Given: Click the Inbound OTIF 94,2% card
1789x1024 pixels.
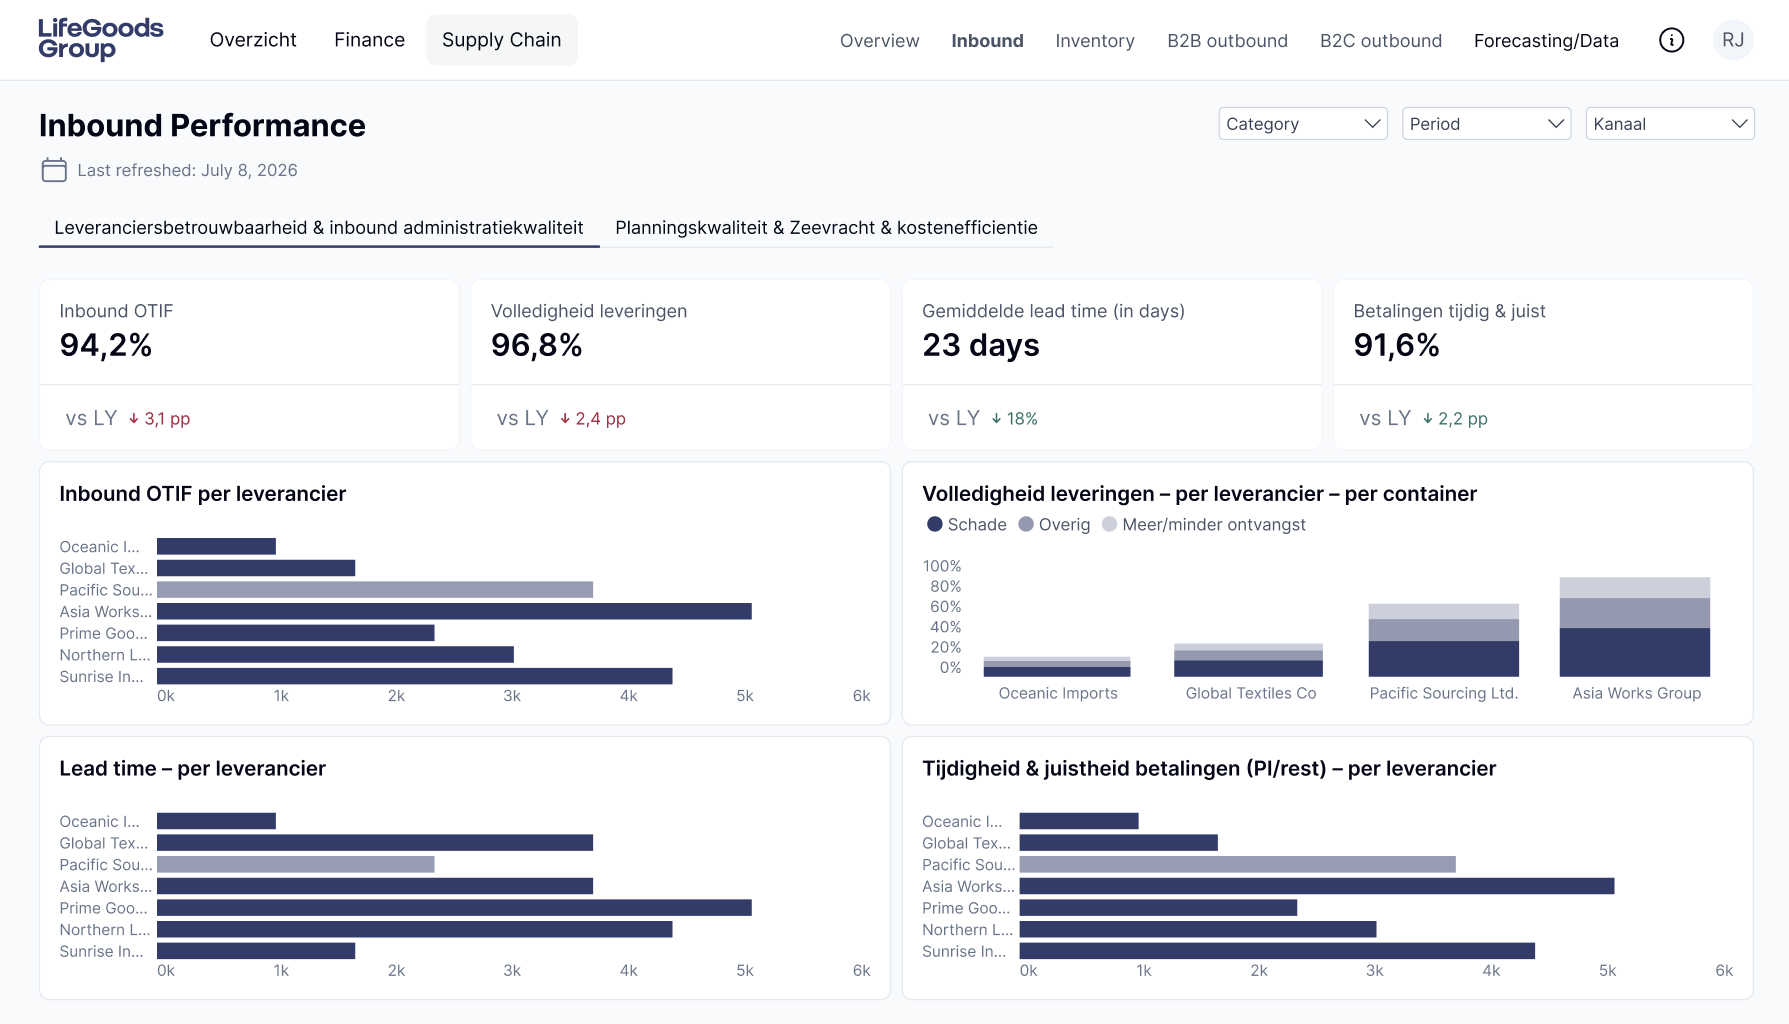Looking at the screenshot, I should pyautogui.click(x=249, y=365).
